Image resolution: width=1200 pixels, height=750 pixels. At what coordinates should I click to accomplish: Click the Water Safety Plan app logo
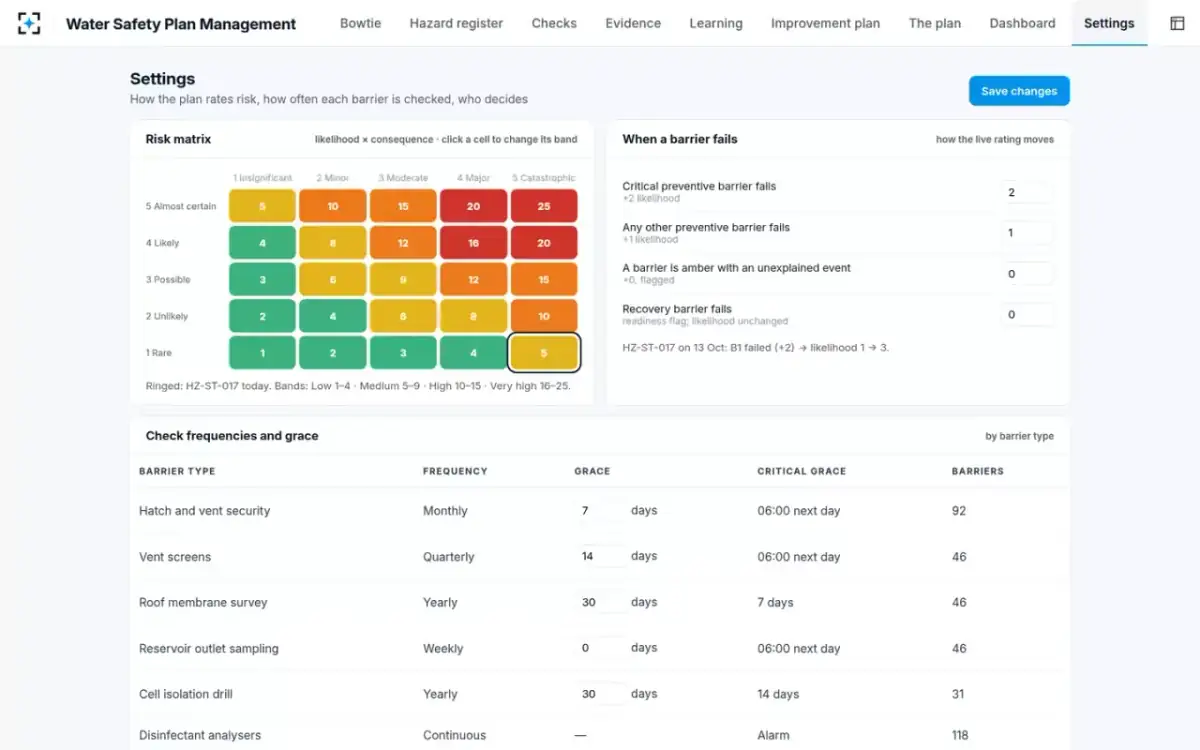tap(30, 23)
